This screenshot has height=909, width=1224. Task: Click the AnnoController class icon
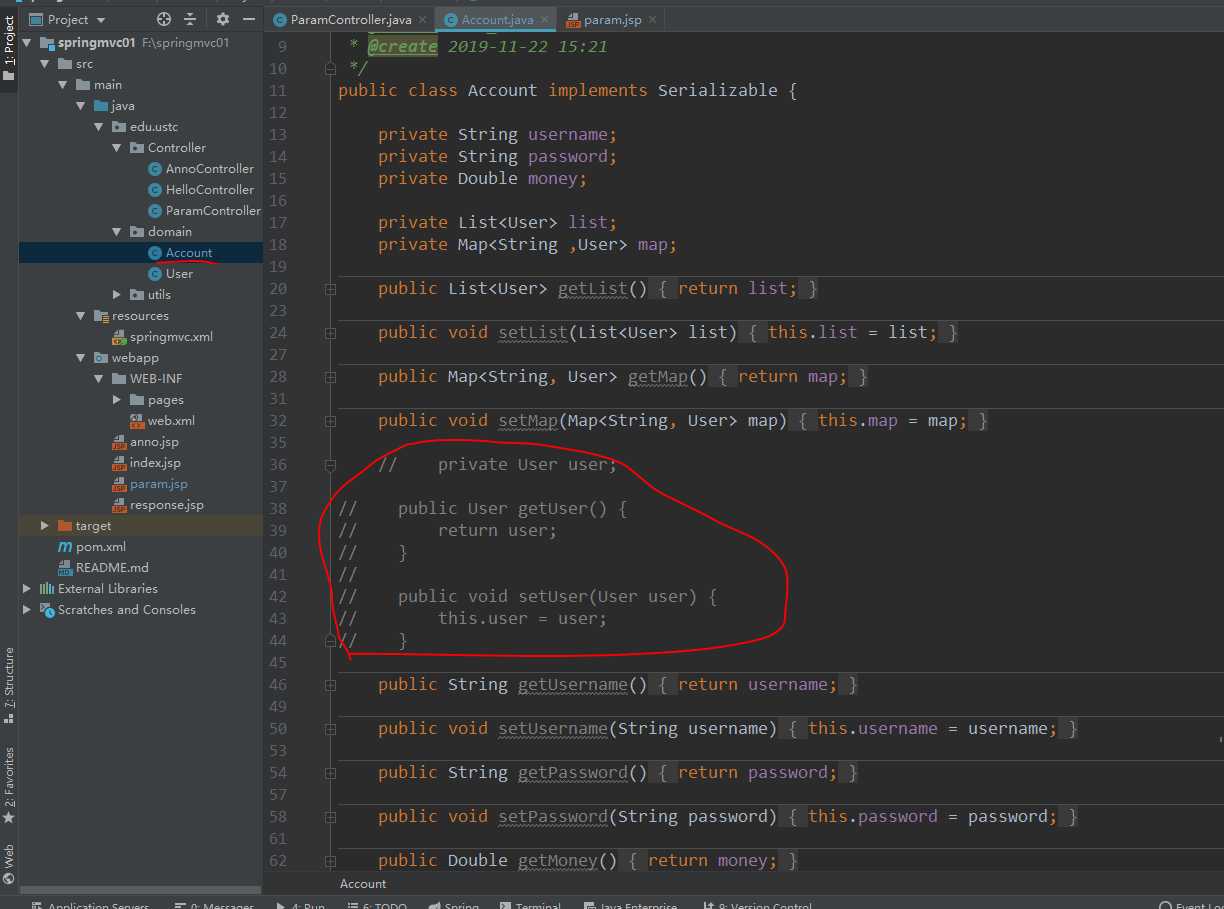tap(155, 169)
